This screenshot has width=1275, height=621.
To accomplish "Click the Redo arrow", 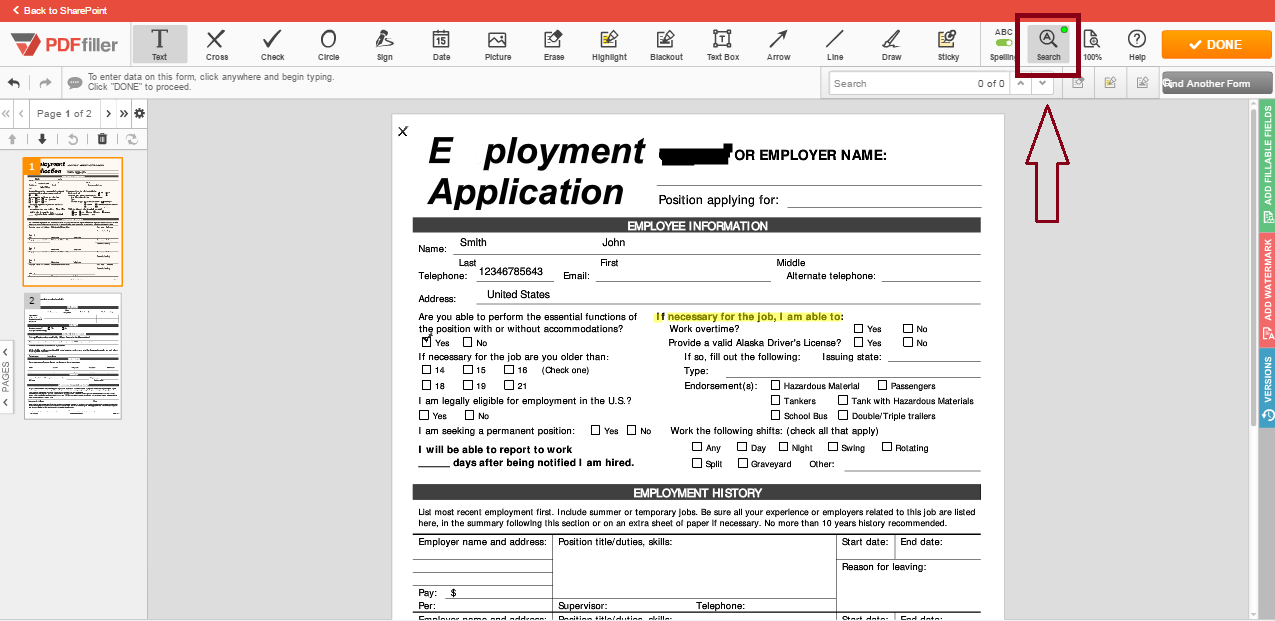I will coord(45,83).
